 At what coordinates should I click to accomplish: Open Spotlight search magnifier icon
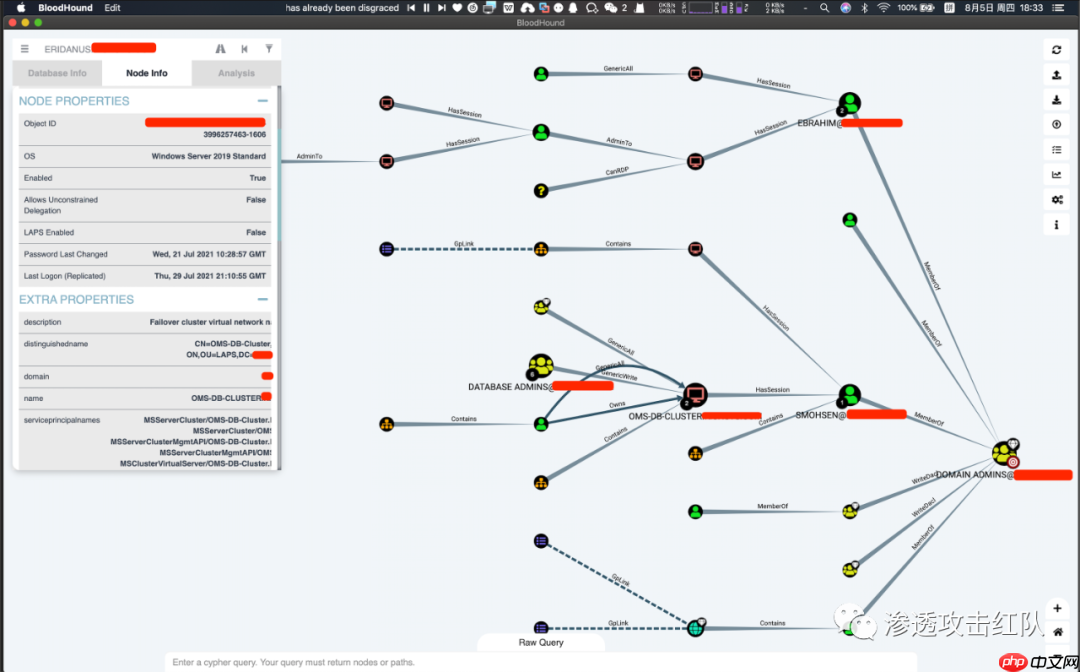824,8
